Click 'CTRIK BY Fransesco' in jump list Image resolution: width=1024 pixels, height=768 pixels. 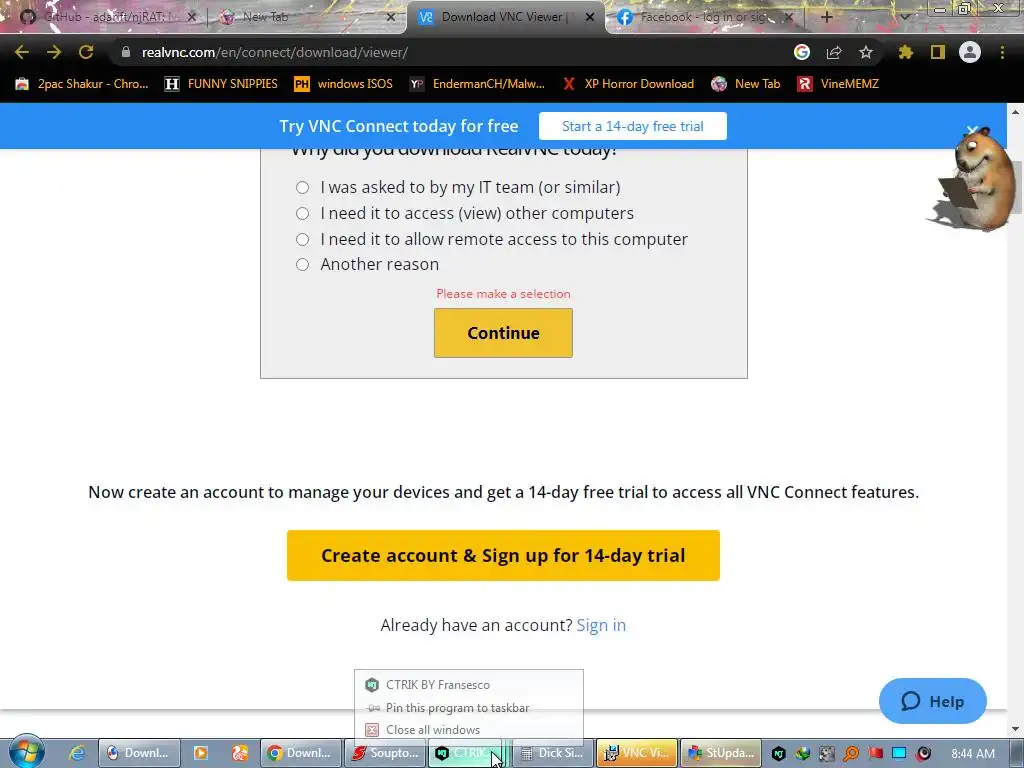(468, 684)
